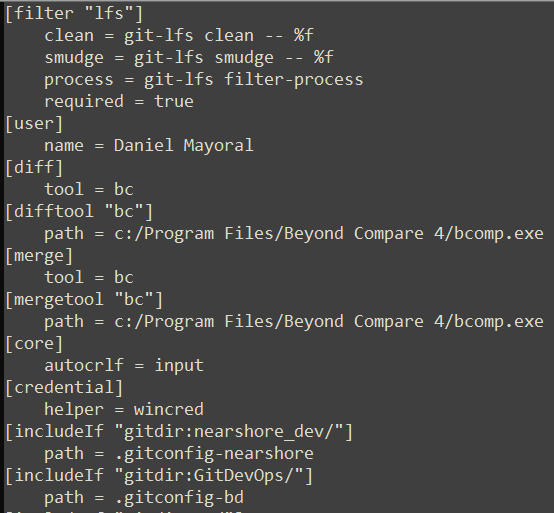
Task: Click the includeIf gitdir:nearshore_dev/ header
Action: tap(179, 432)
